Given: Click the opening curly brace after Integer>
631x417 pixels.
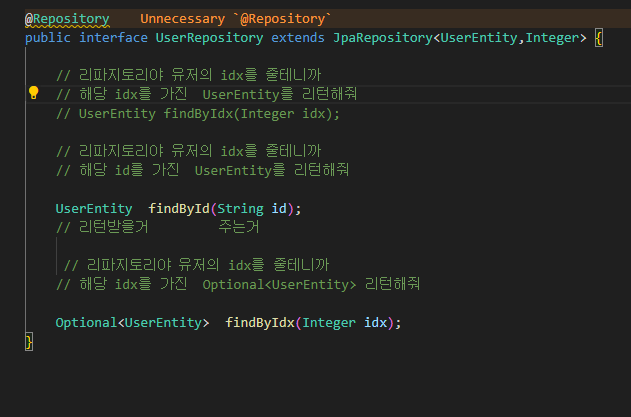Looking at the screenshot, I should point(599,38).
